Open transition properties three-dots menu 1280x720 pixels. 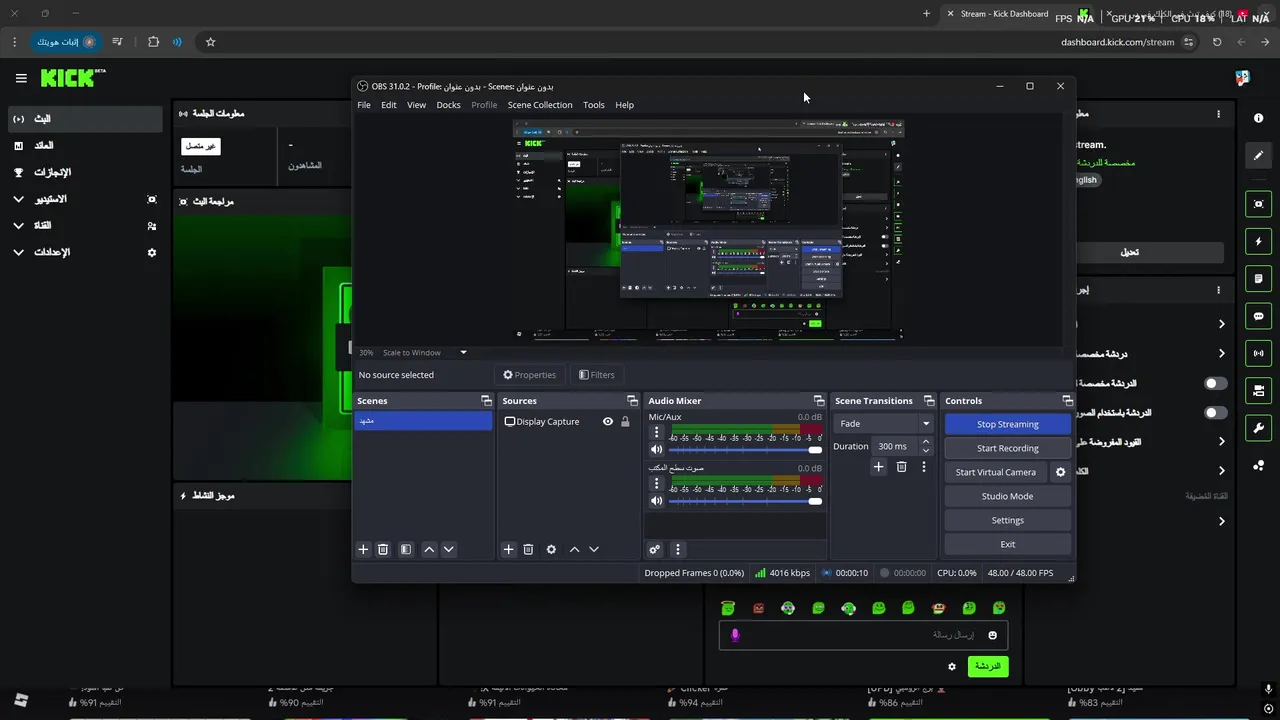pyautogui.click(x=923, y=467)
